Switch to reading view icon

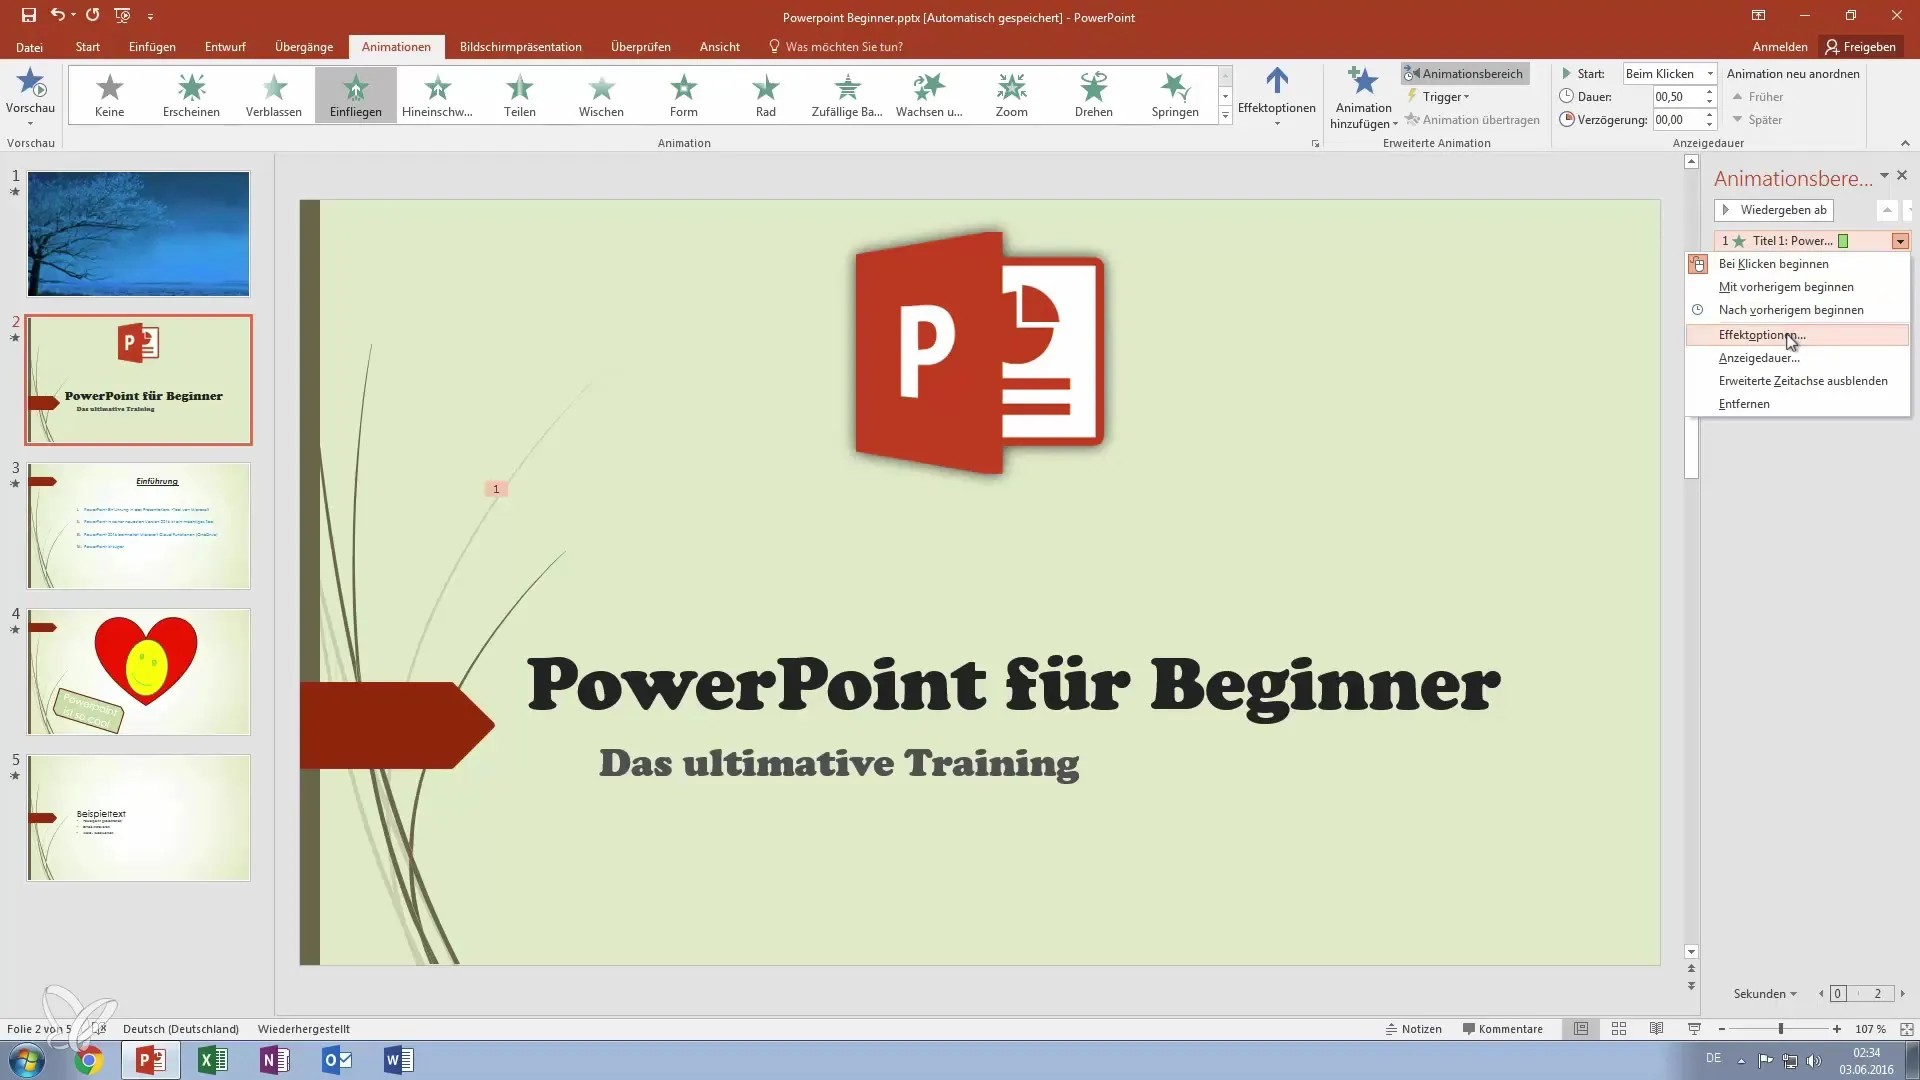(1656, 1029)
